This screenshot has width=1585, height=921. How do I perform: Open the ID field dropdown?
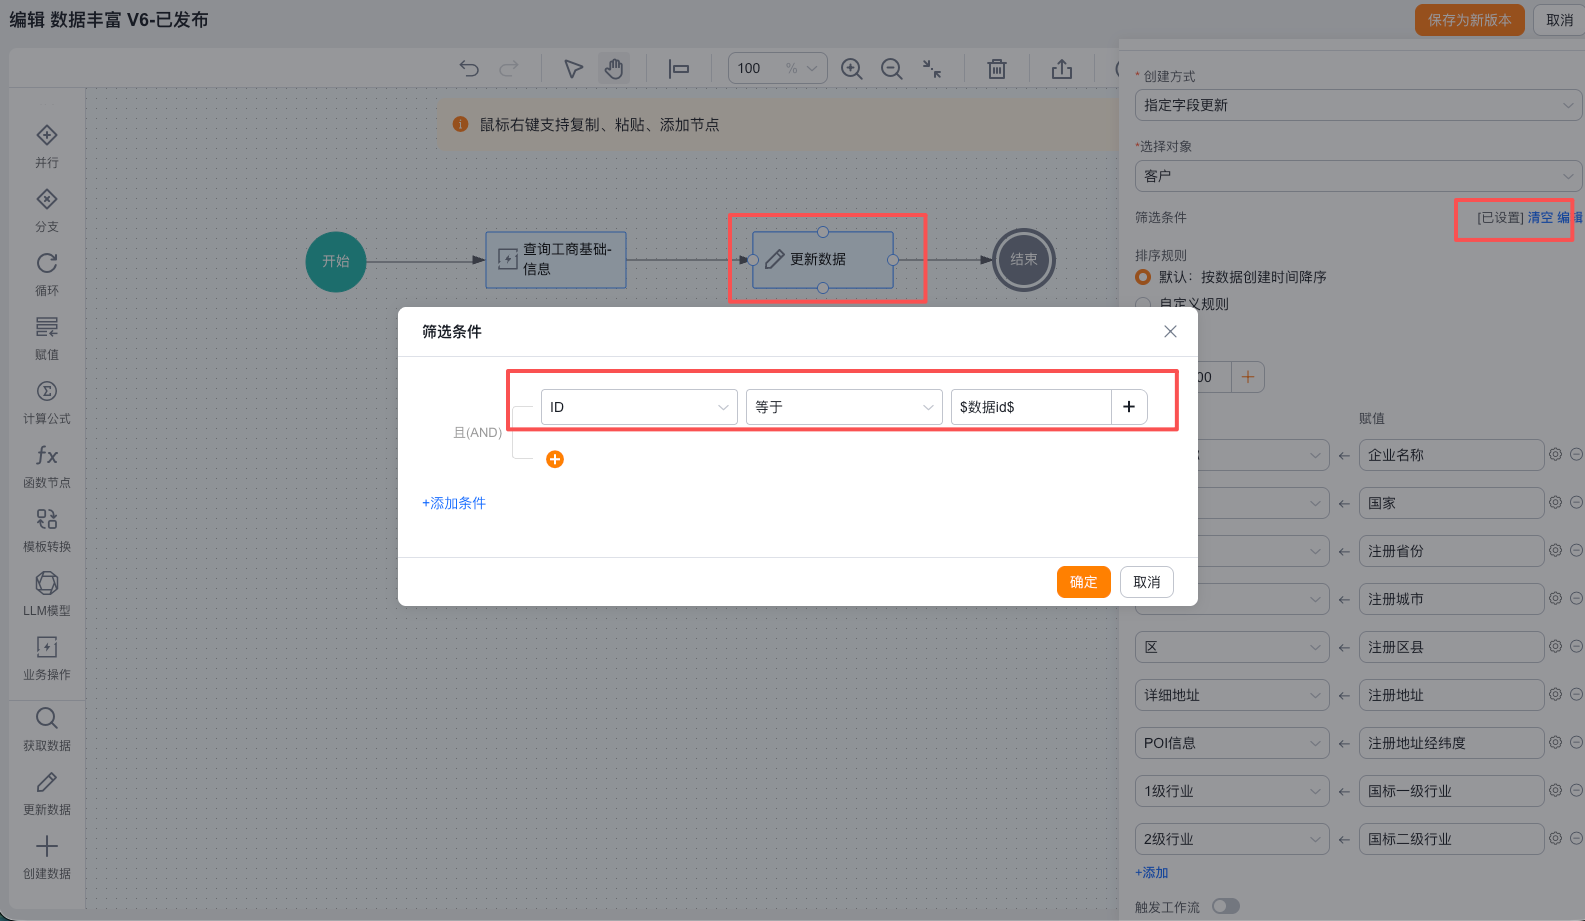639,407
